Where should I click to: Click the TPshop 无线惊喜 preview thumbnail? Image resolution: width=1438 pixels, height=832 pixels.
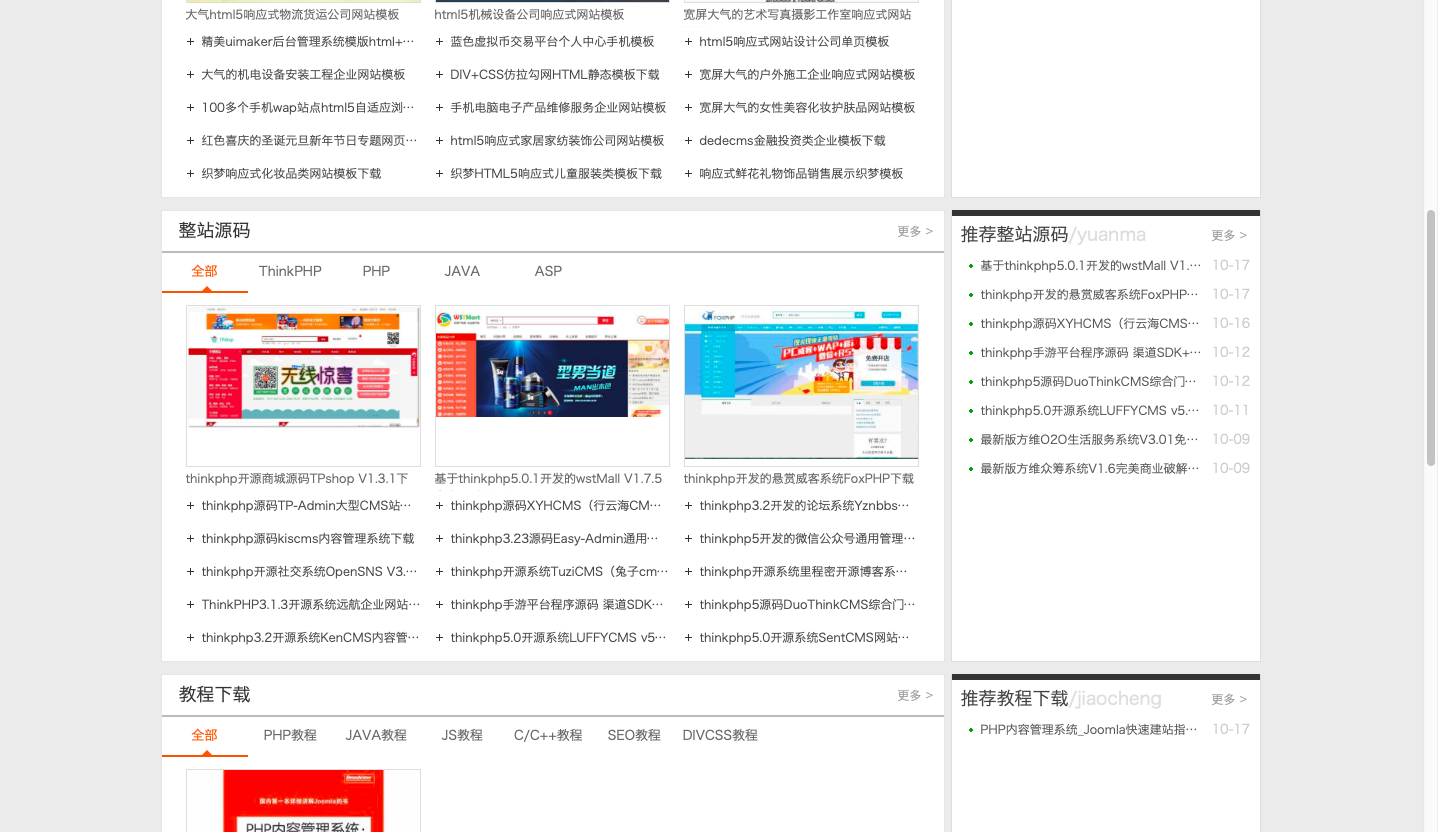point(303,385)
